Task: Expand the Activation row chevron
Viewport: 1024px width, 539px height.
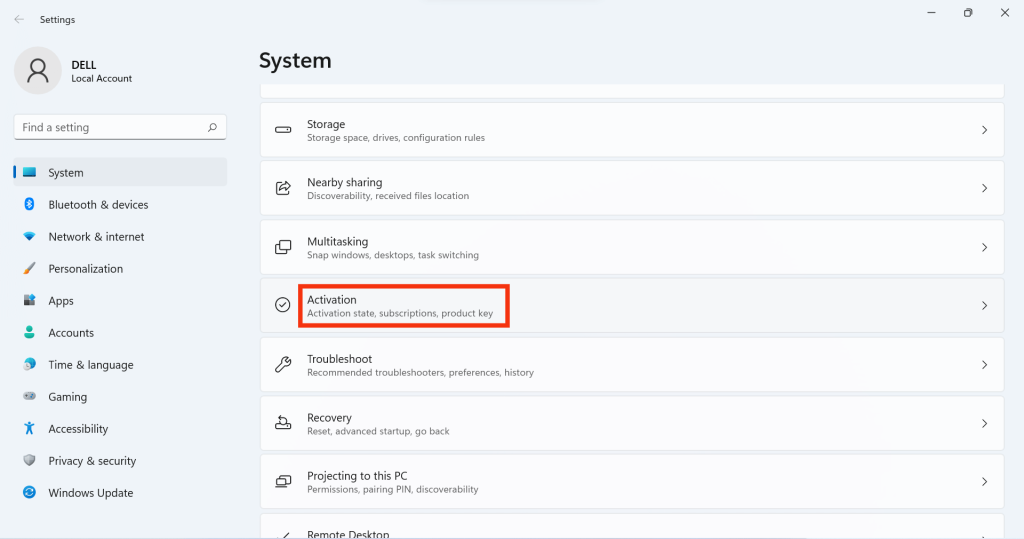Action: (x=984, y=305)
